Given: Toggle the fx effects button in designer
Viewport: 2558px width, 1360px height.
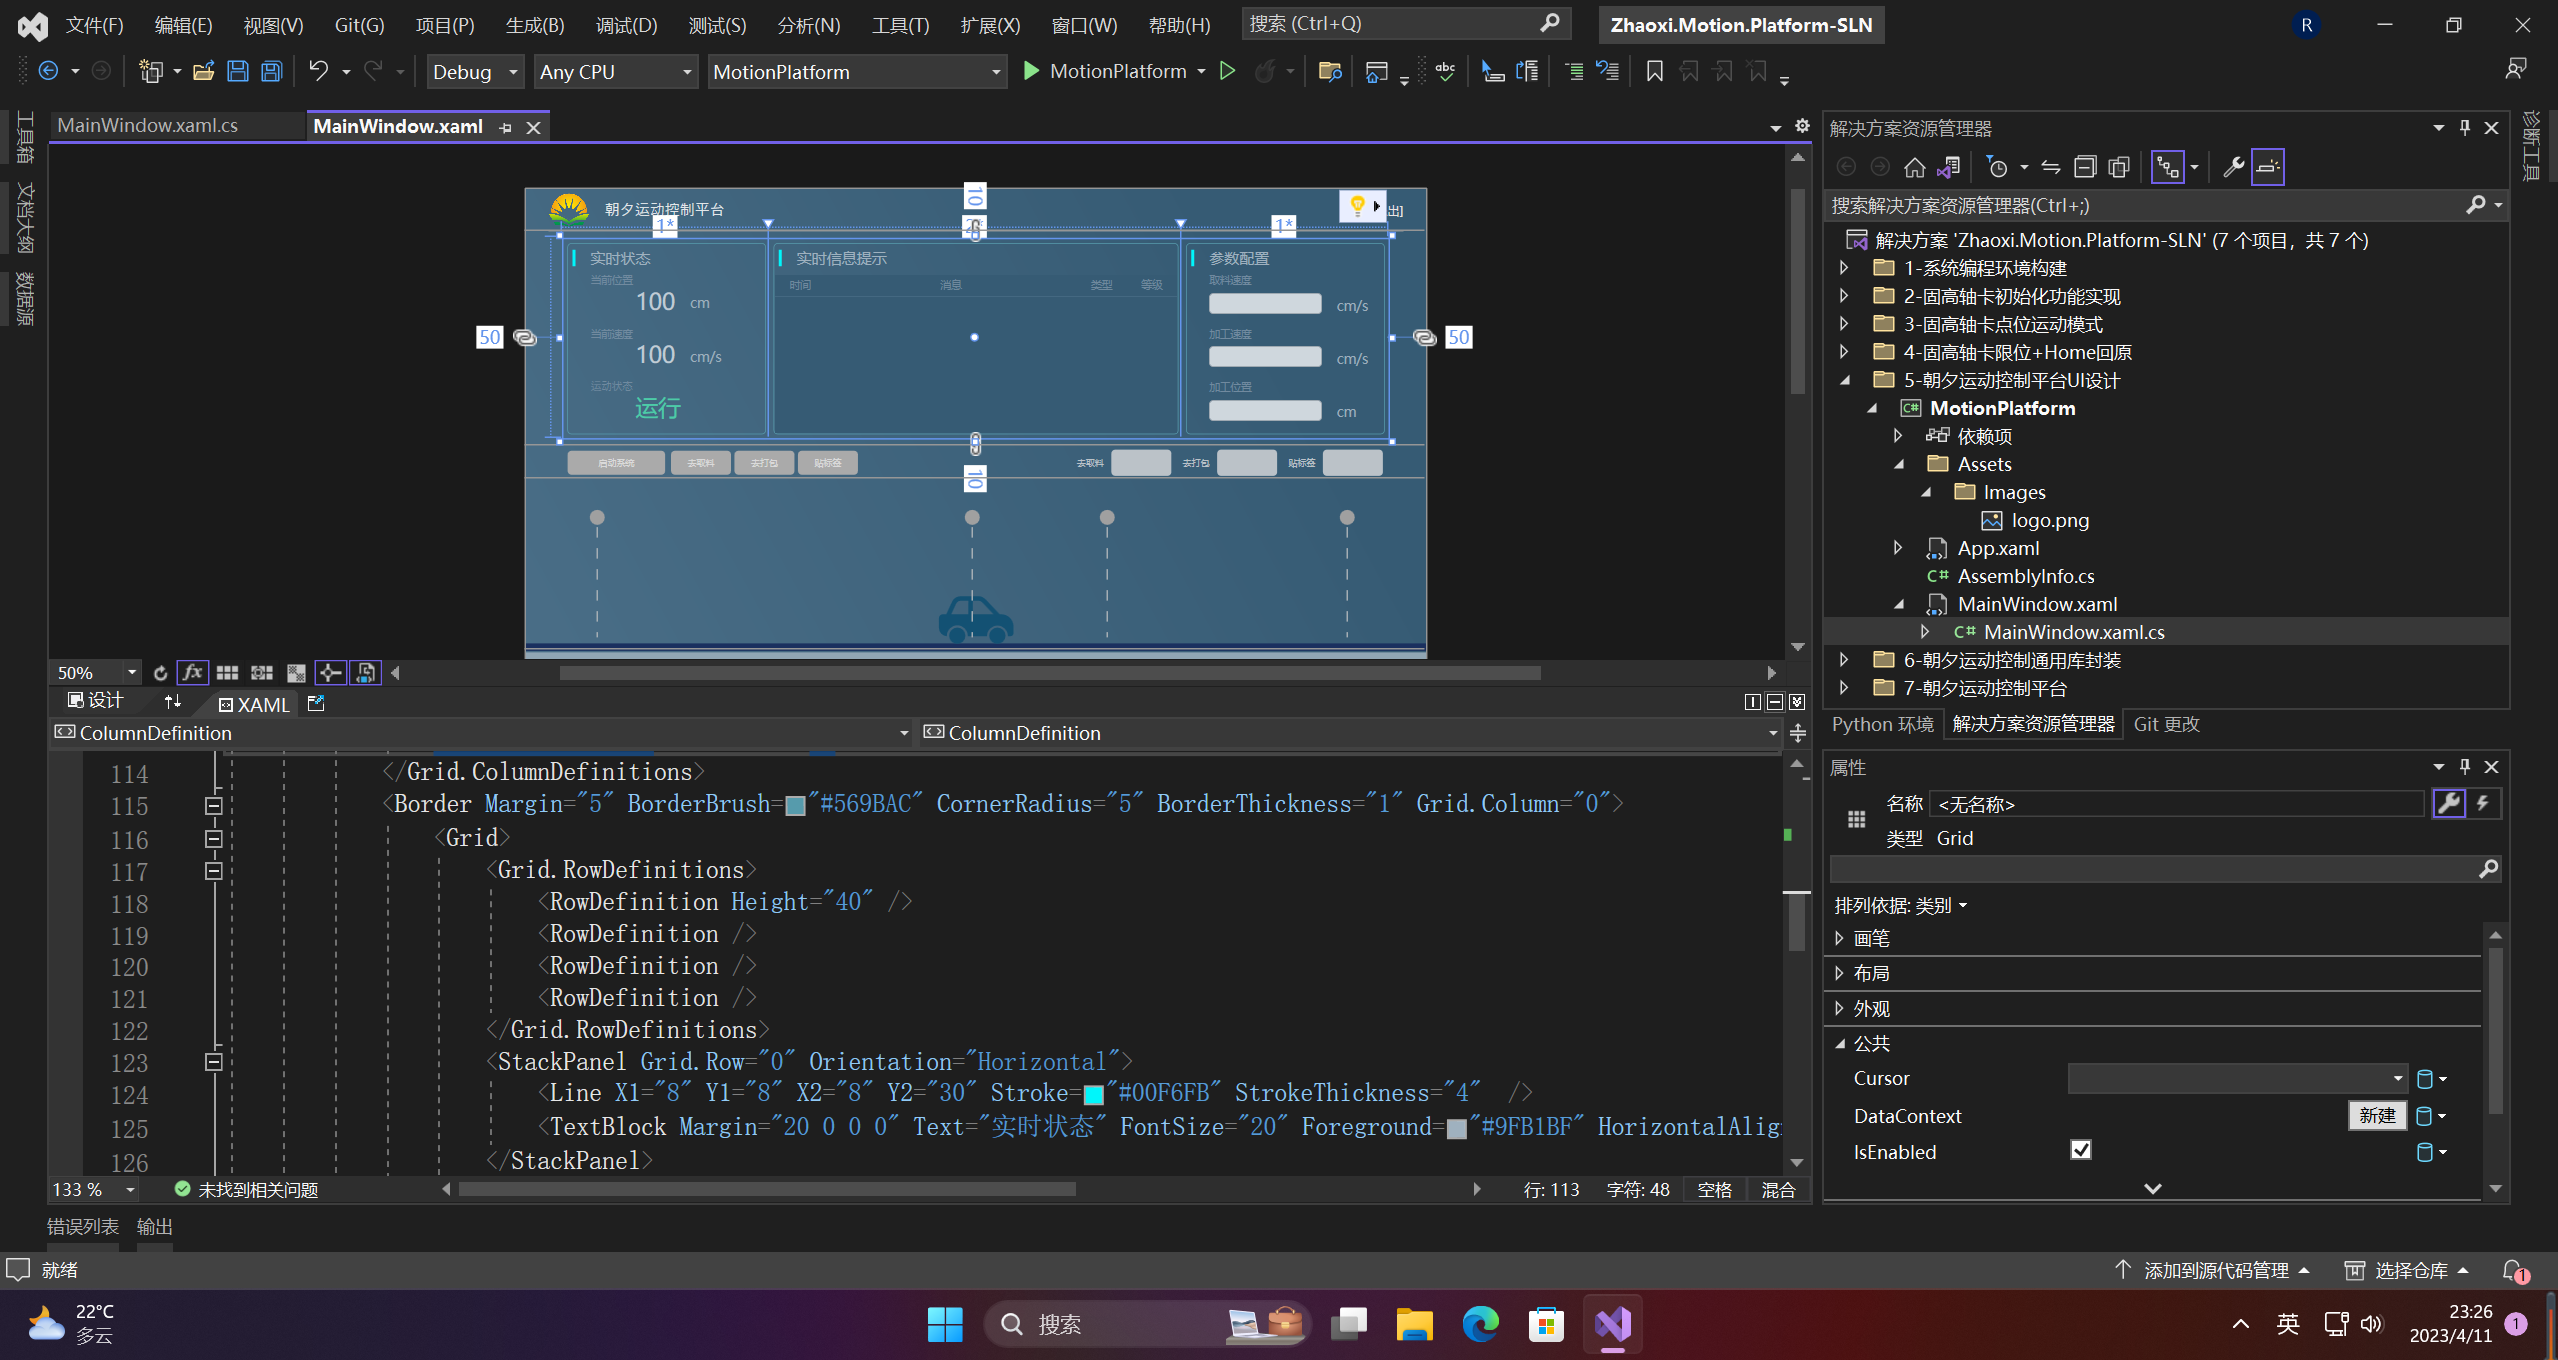Looking at the screenshot, I should tap(191, 673).
